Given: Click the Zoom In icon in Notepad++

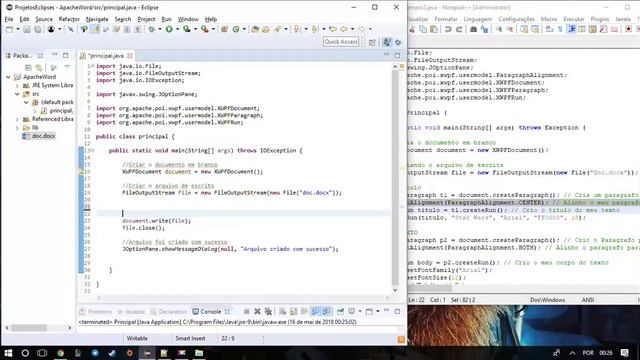Looking at the screenshot, I should 499,29.
